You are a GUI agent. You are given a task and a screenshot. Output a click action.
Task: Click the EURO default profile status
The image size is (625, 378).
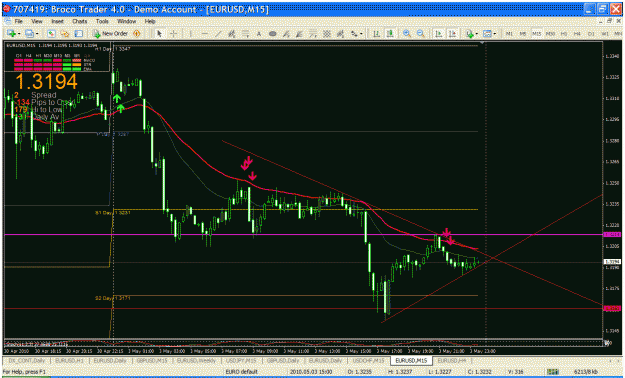[242, 372]
